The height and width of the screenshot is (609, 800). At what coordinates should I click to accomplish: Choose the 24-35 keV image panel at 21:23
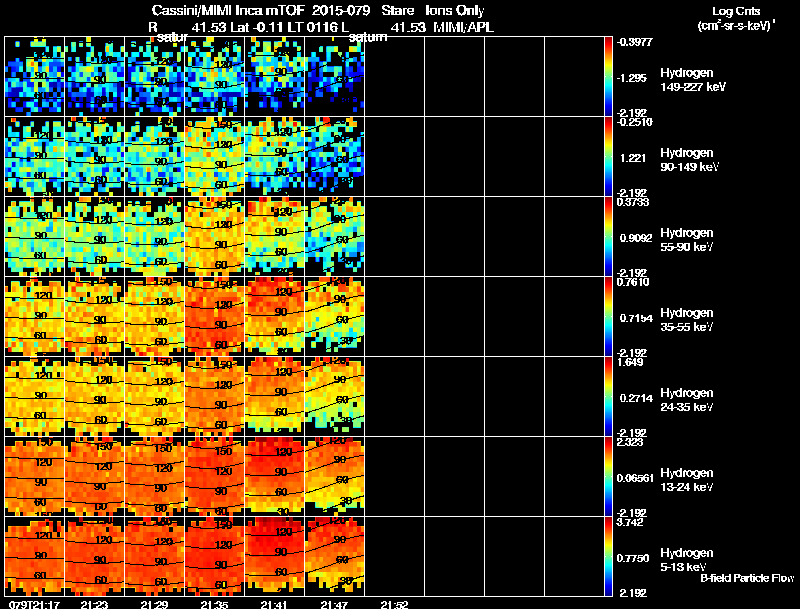click(94, 396)
